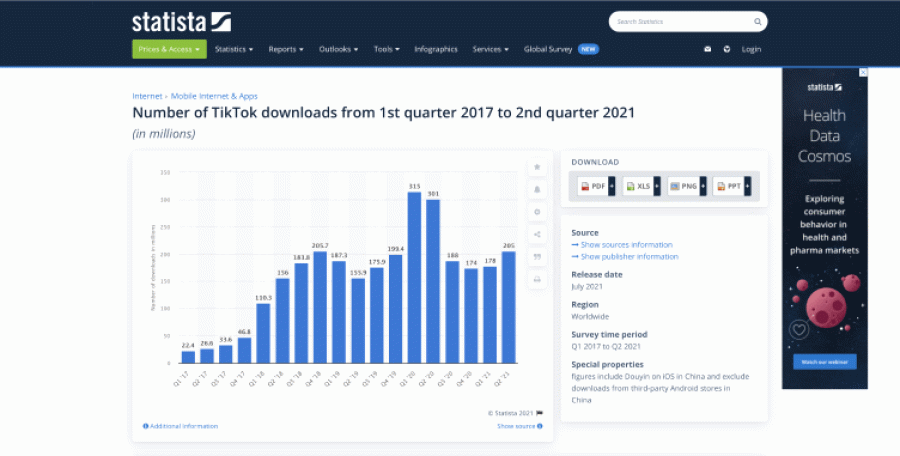Select the last bar labeled 205
This screenshot has height=456, width=900.
tap(509, 307)
